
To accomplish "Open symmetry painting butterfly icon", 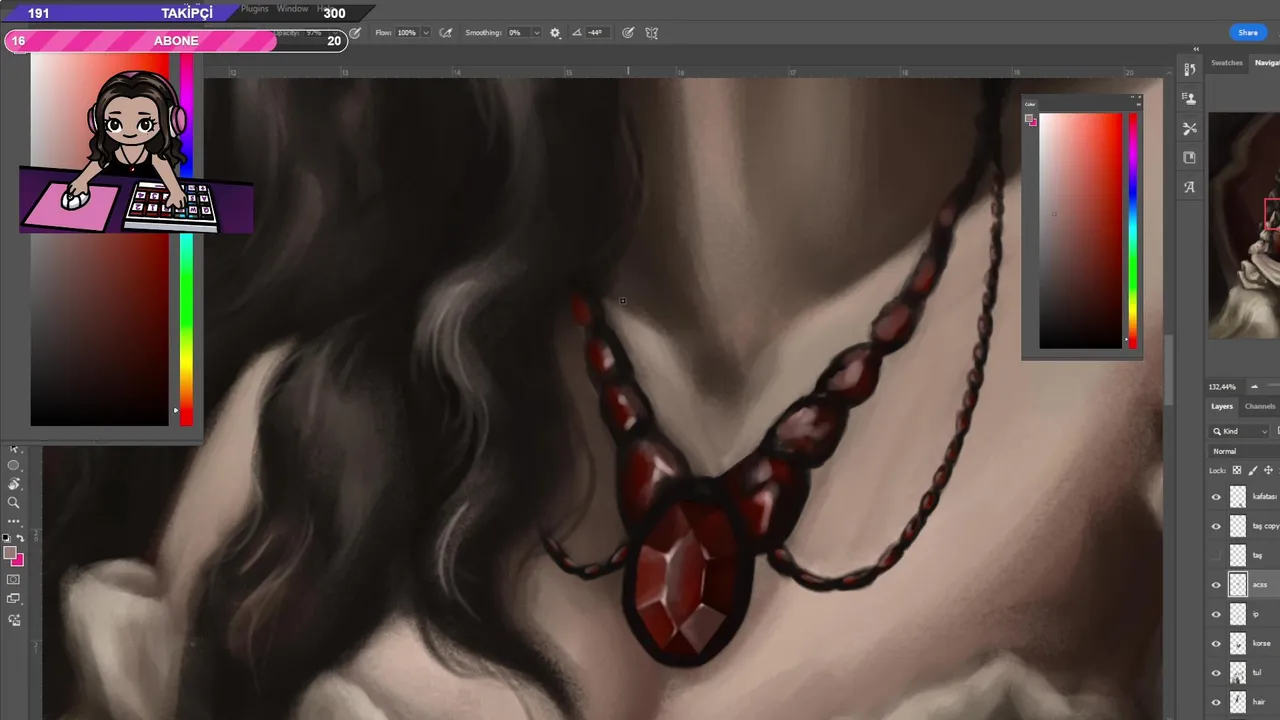I will tap(652, 33).
